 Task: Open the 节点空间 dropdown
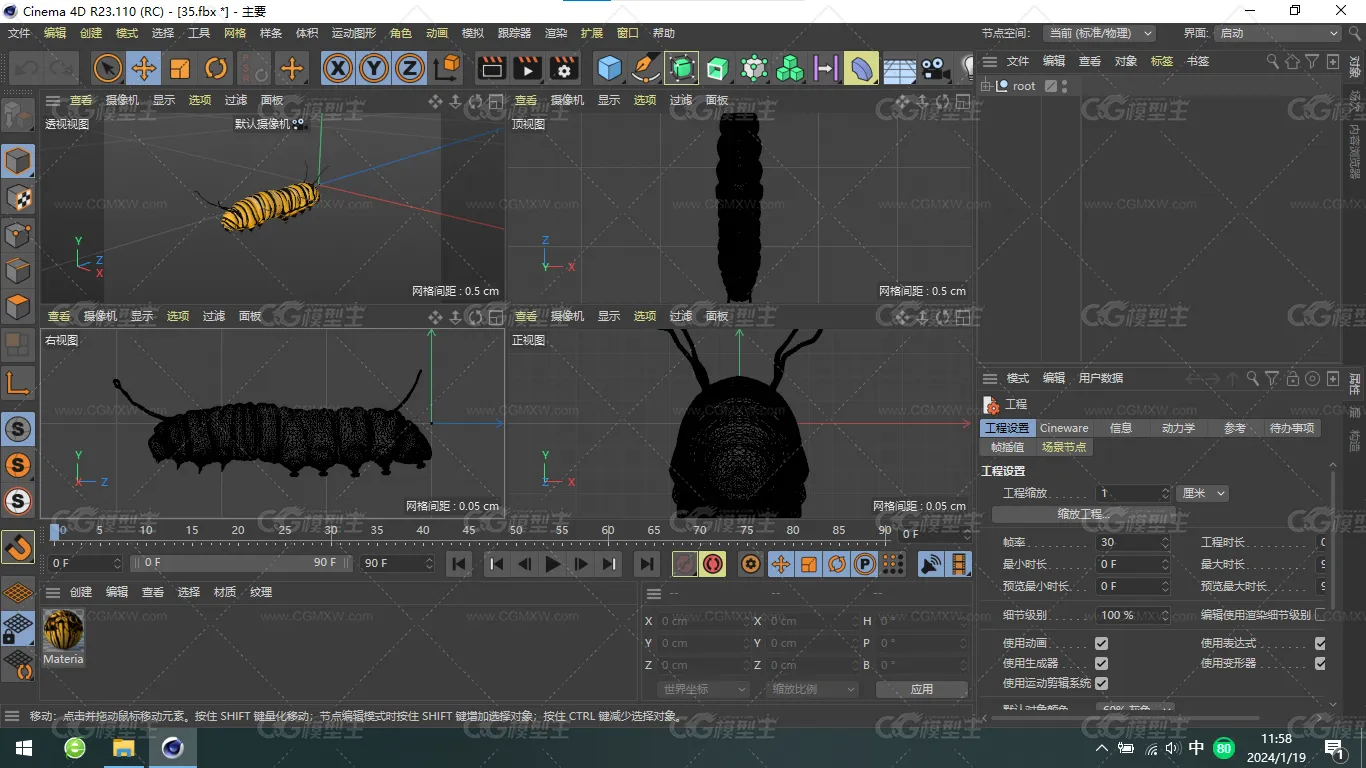point(1099,33)
